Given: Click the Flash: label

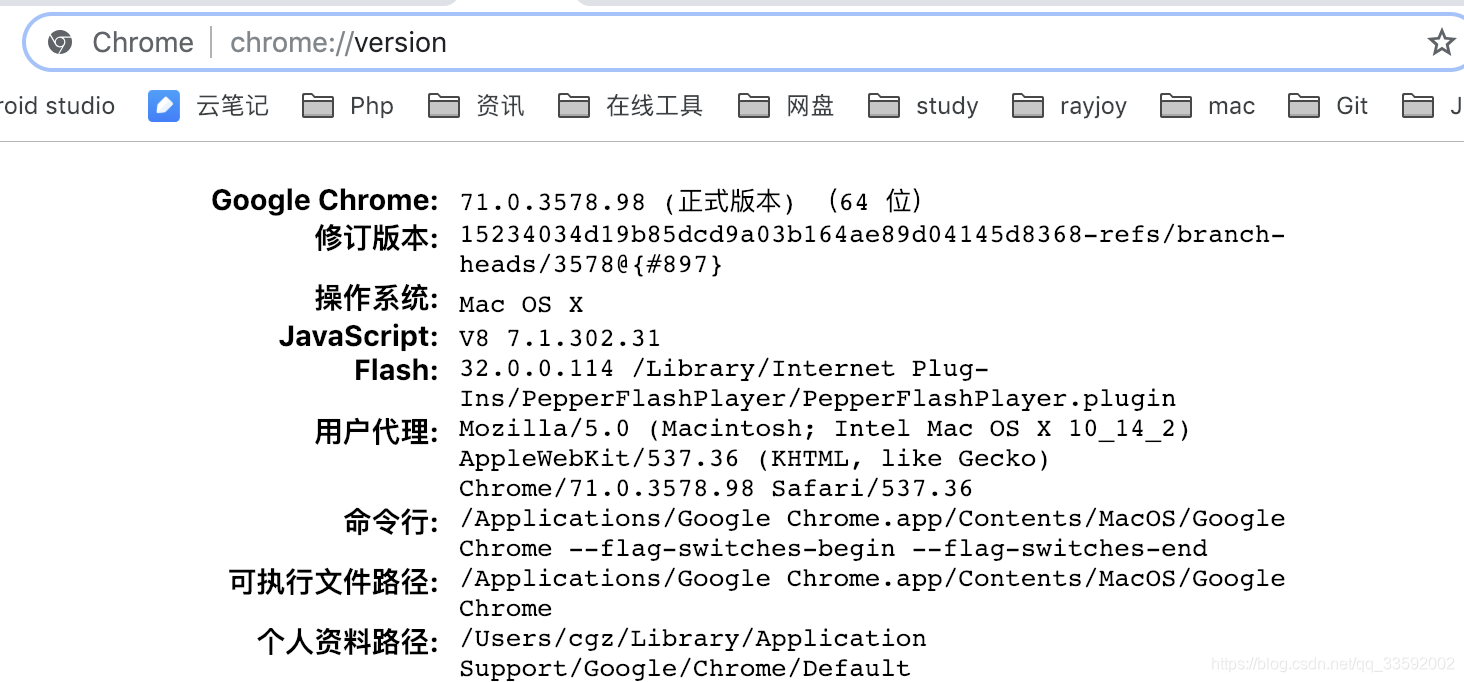Looking at the screenshot, I should click(x=396, y=371).
